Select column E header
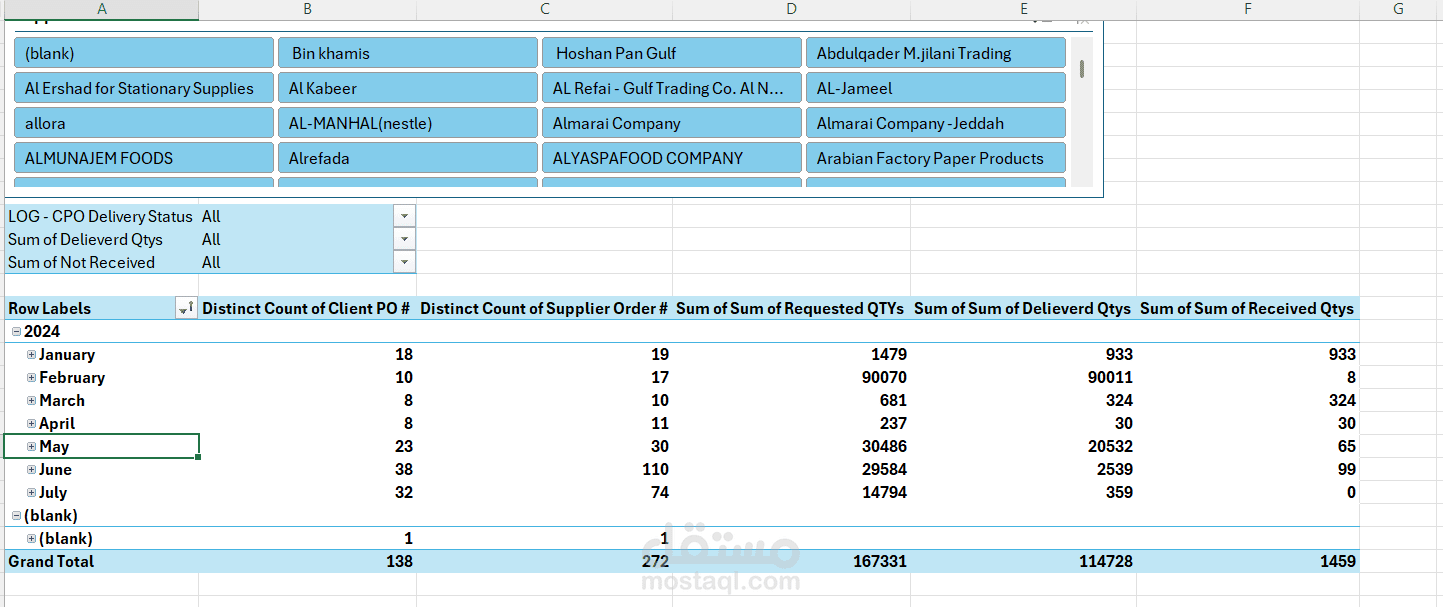The height and width of the screenshot is (607, 1443). tap(1024, 9)
